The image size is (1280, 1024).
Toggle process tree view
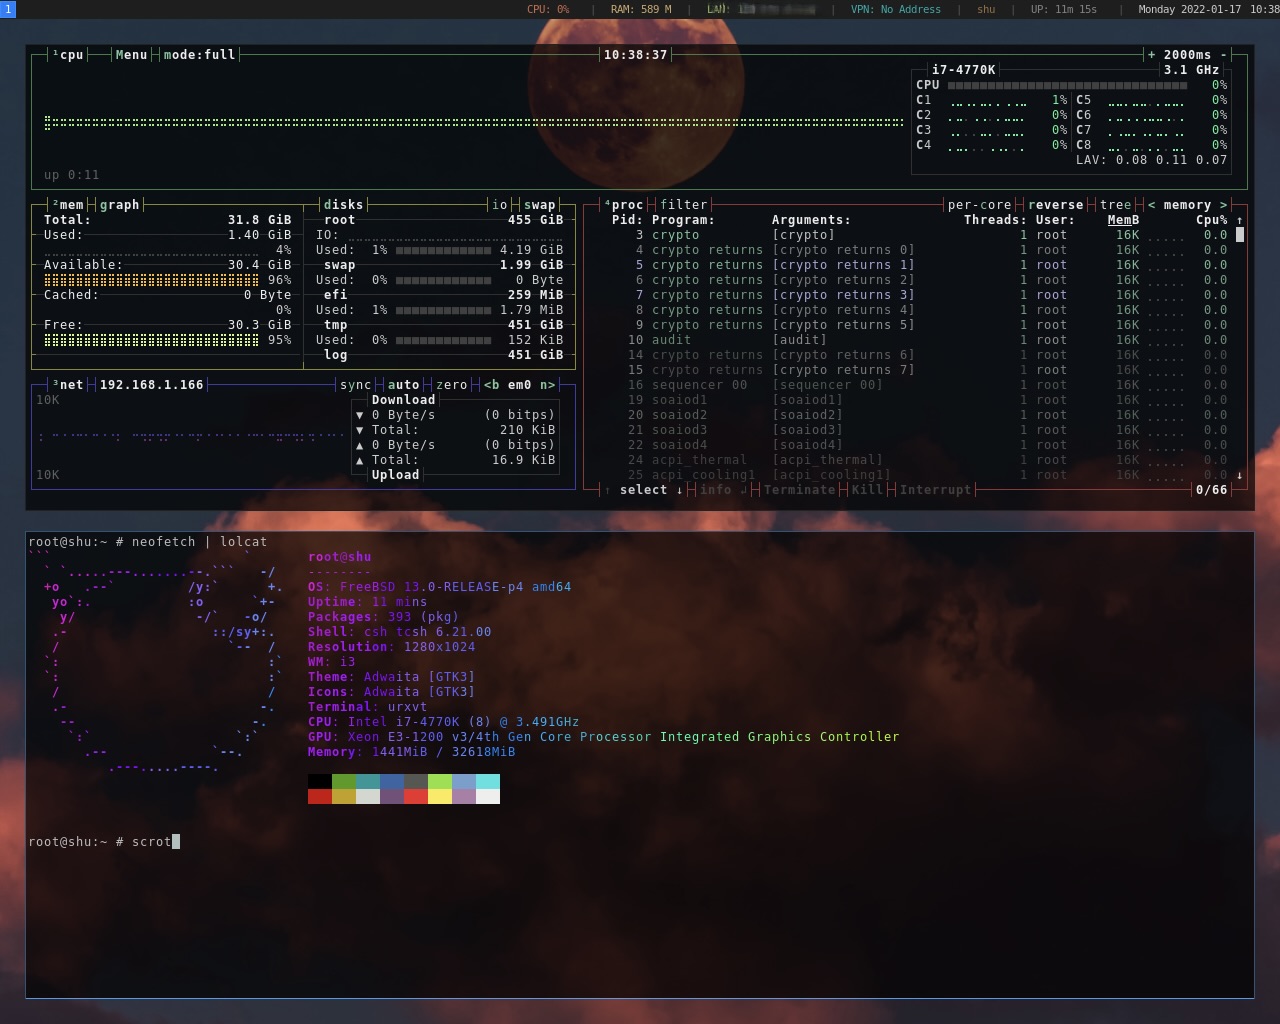click(x=1115, y=205)
